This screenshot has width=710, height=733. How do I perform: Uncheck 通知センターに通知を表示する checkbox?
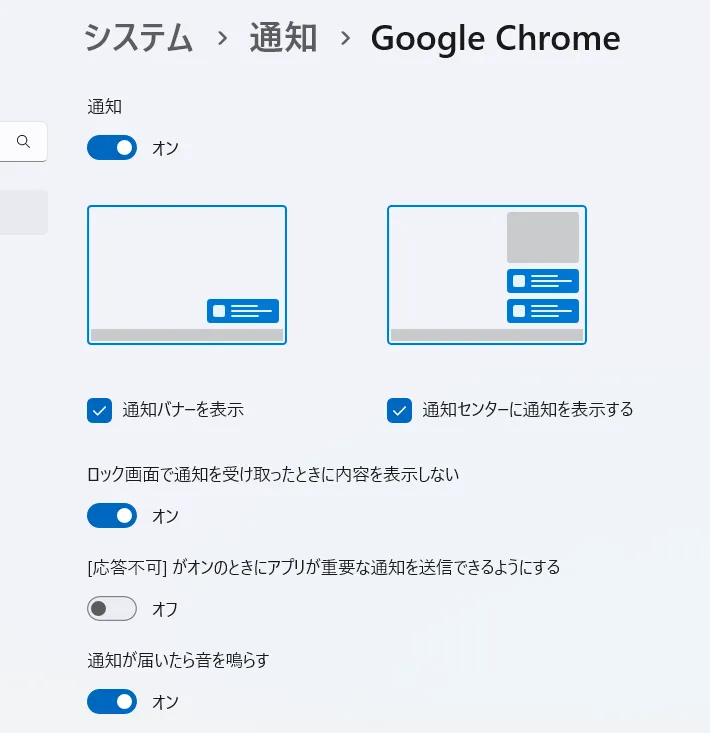399,410
